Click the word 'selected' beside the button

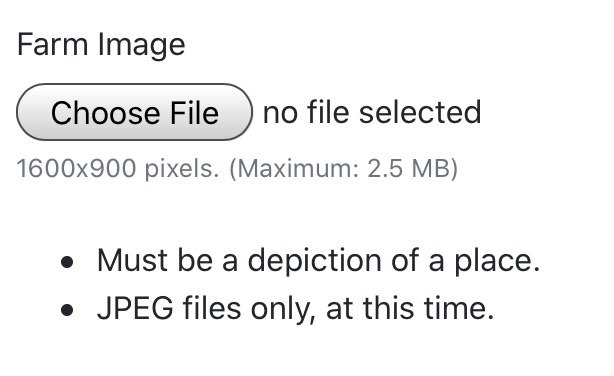[x=420, y=112]
